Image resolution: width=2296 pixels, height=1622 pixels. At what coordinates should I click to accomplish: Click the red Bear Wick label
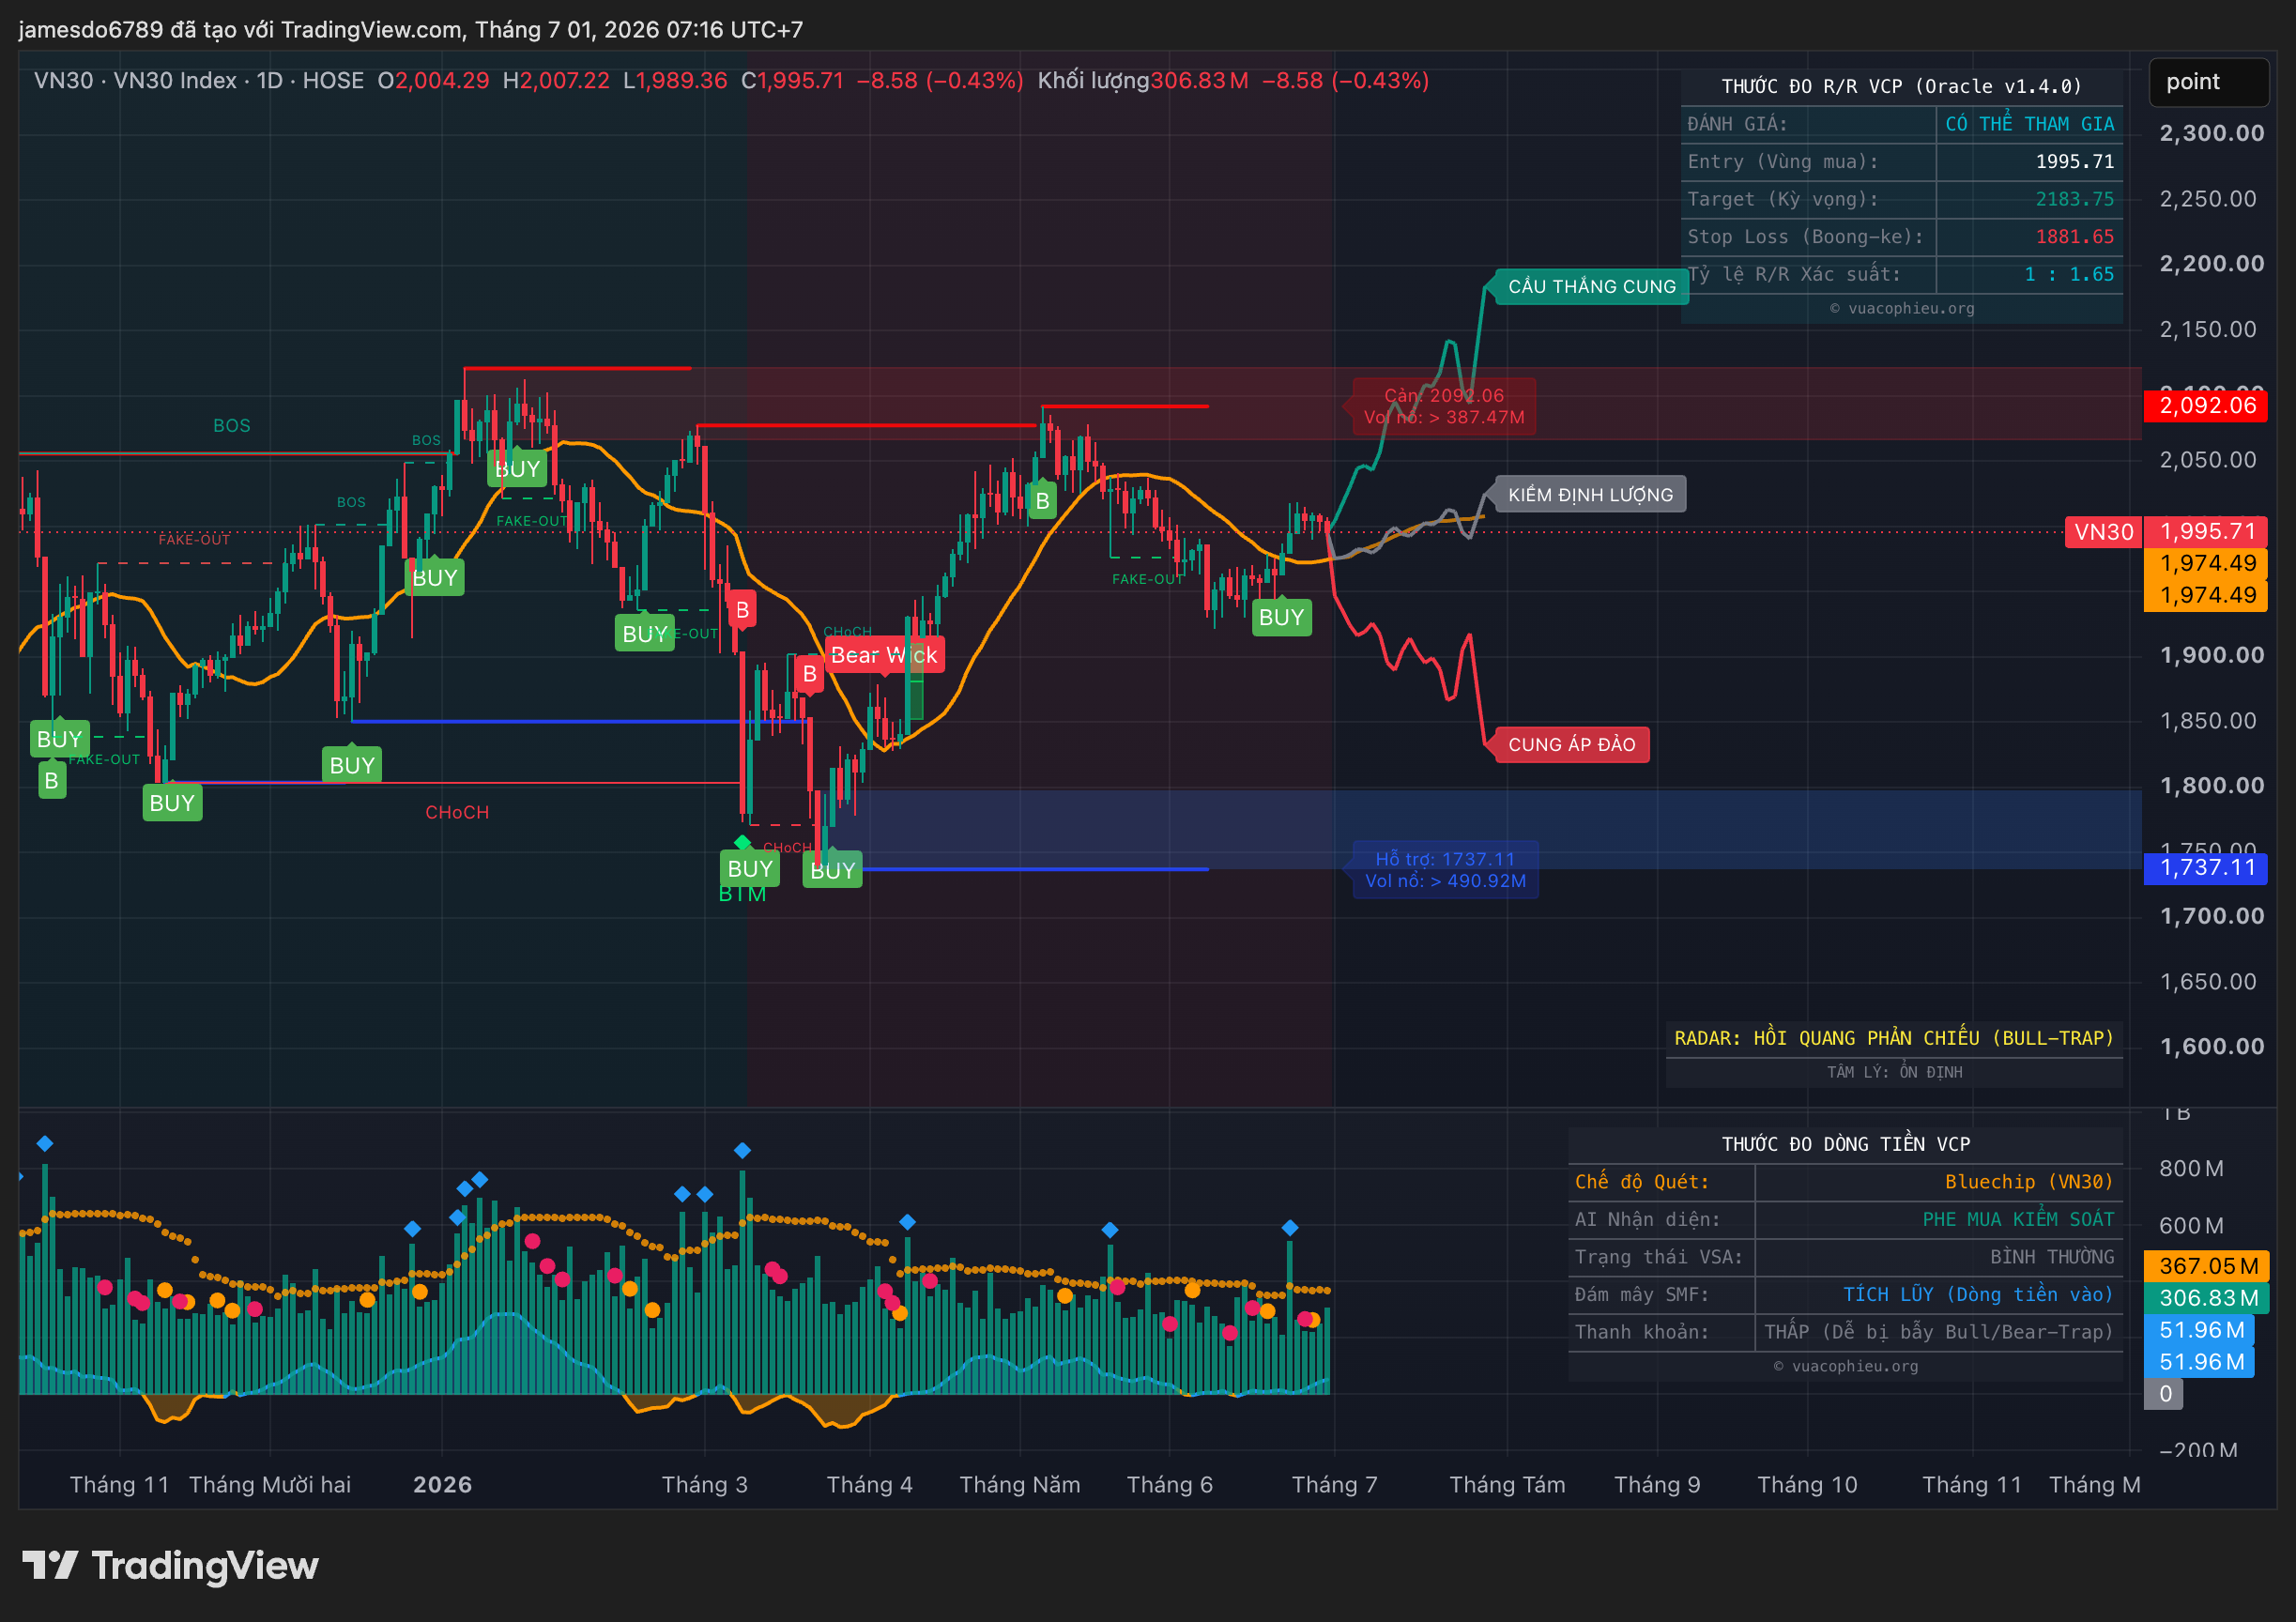coord(884,655)
